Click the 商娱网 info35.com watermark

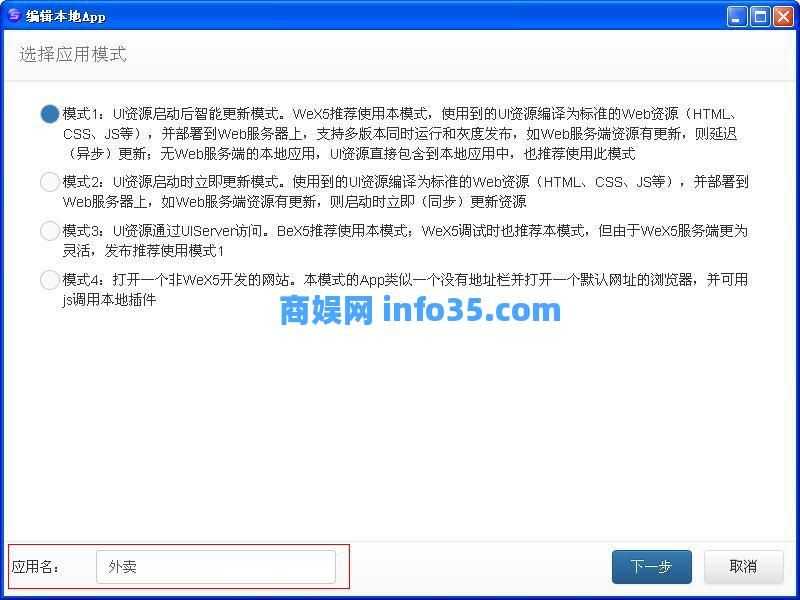(420, 310)
